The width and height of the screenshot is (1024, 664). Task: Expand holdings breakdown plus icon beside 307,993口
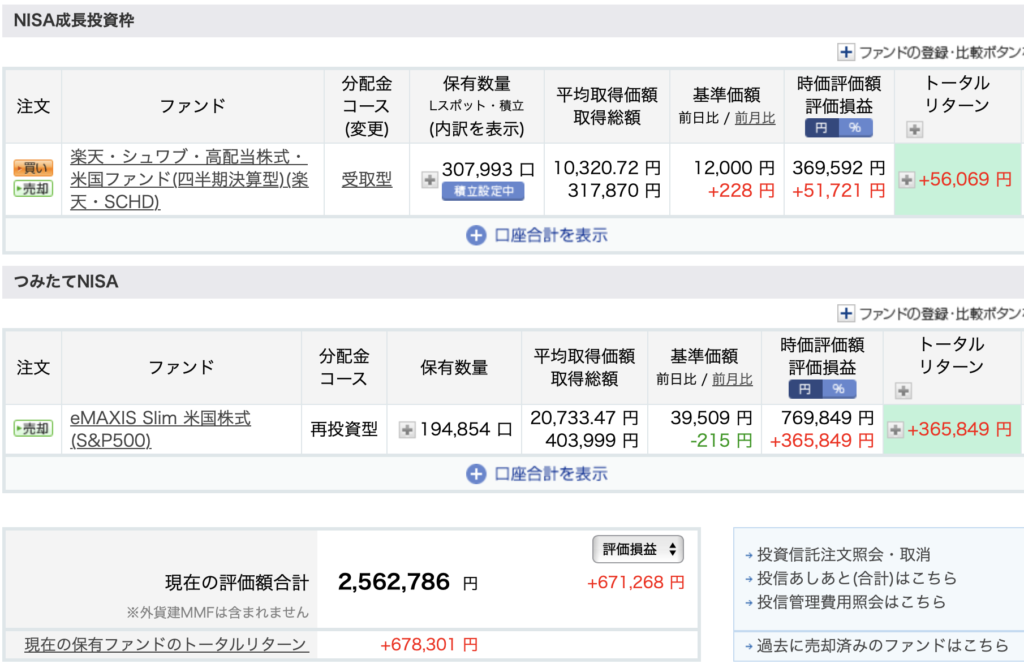tap(429, 180)
